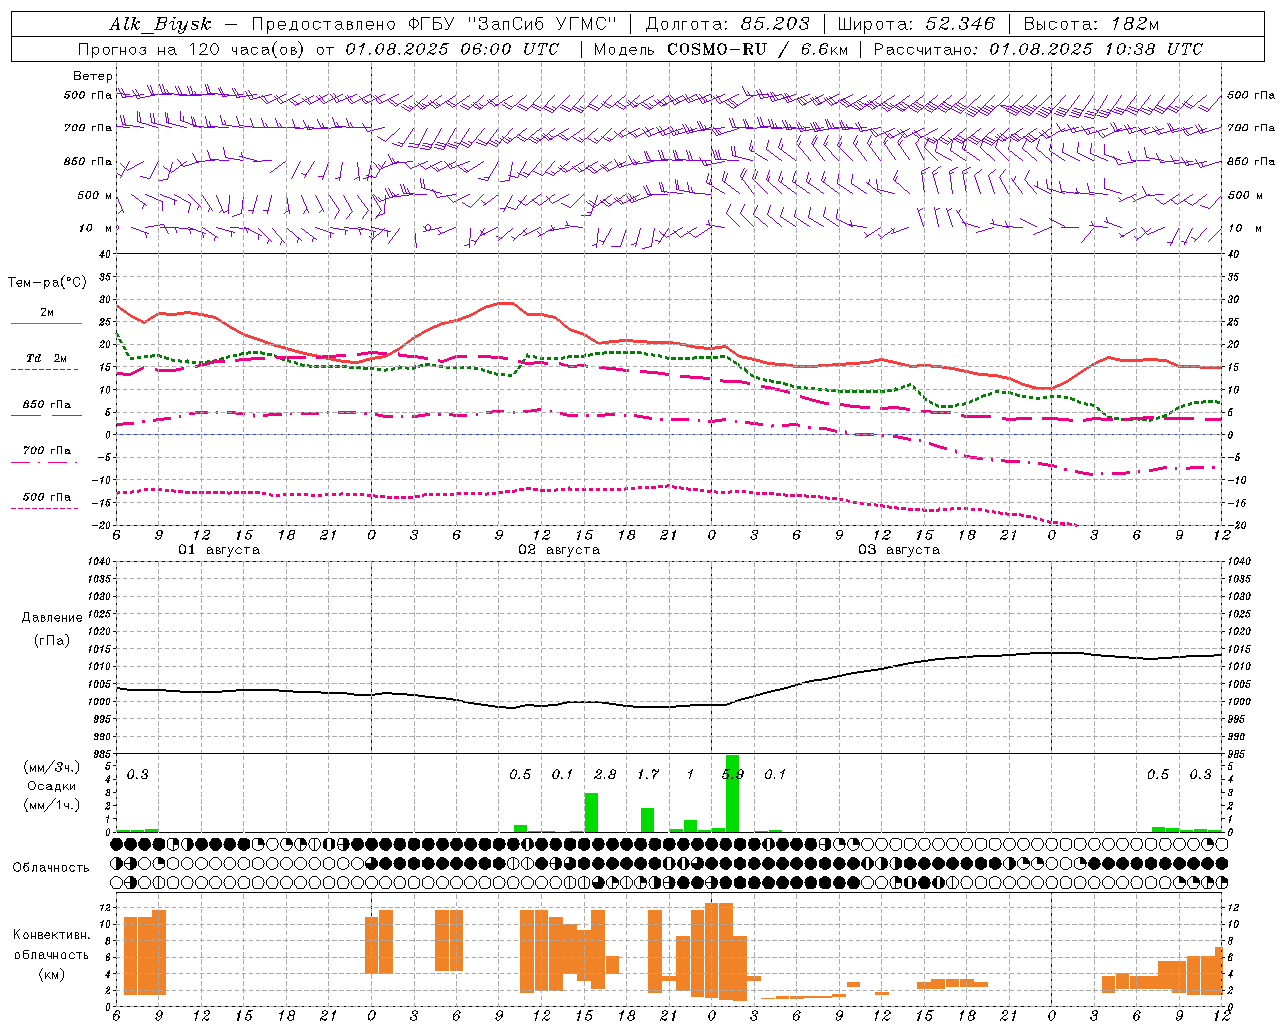The width and height of the screenshot is (1280, 1024).
Task: Select the Облачность row label
Action: point(51,868)
